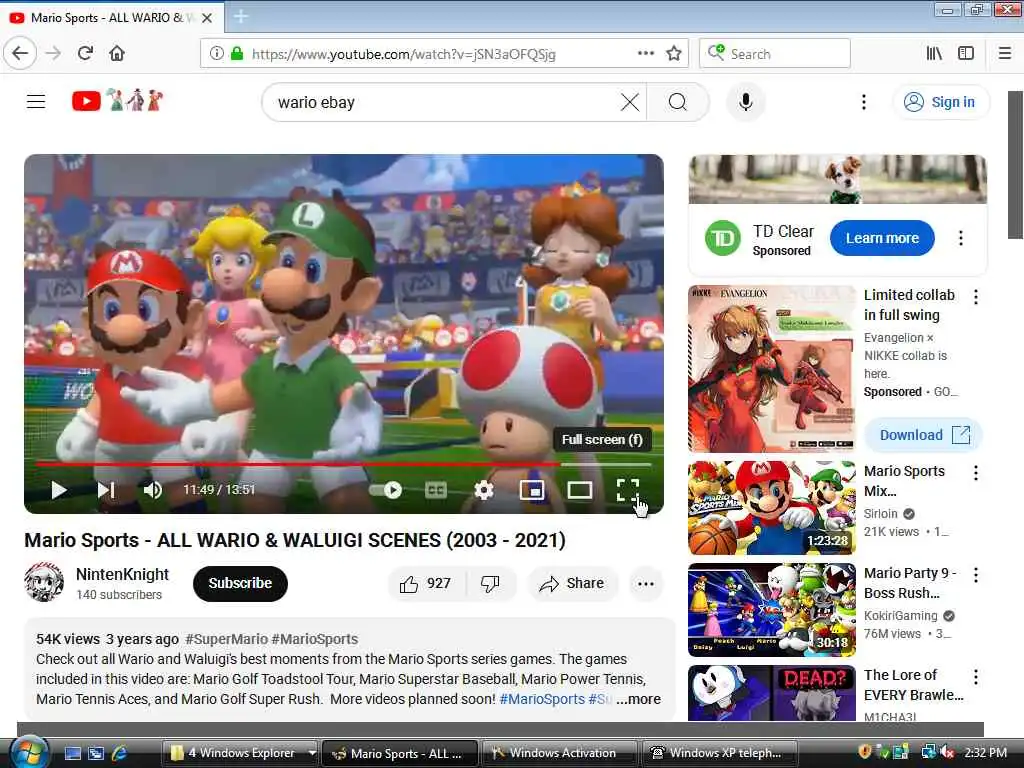Open the blue #MarioSports hashtag in description
The height and width of the screenshot is (768, 1024).
tap(542, 699)
